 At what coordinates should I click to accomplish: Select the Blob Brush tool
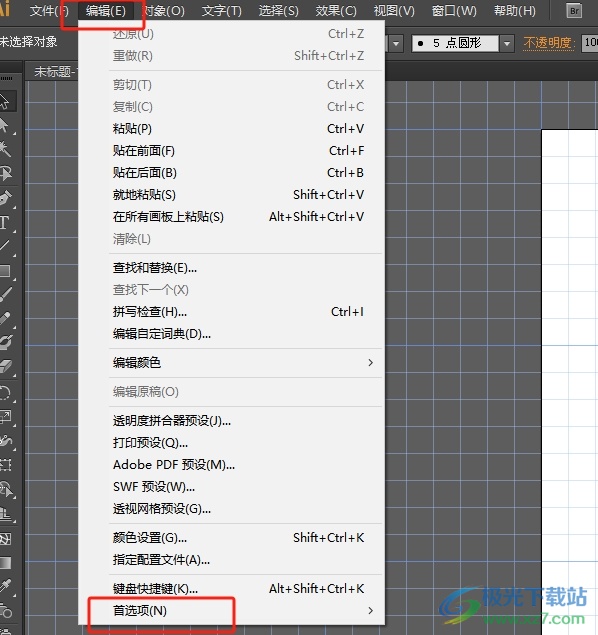point(6,343)
